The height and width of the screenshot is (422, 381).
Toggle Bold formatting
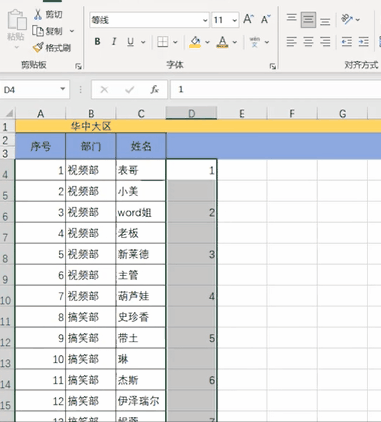tap(97, 42)
